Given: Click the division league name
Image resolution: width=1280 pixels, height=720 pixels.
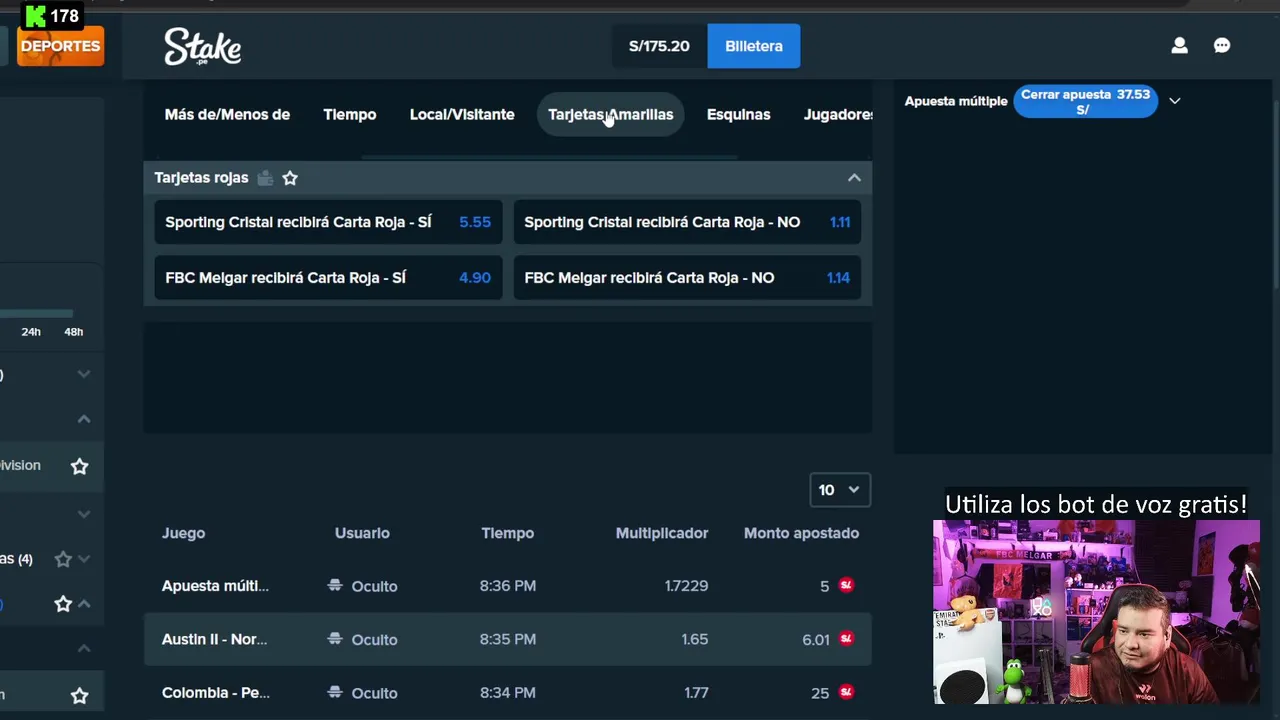Looking at the screenshot, I should 20,465.
